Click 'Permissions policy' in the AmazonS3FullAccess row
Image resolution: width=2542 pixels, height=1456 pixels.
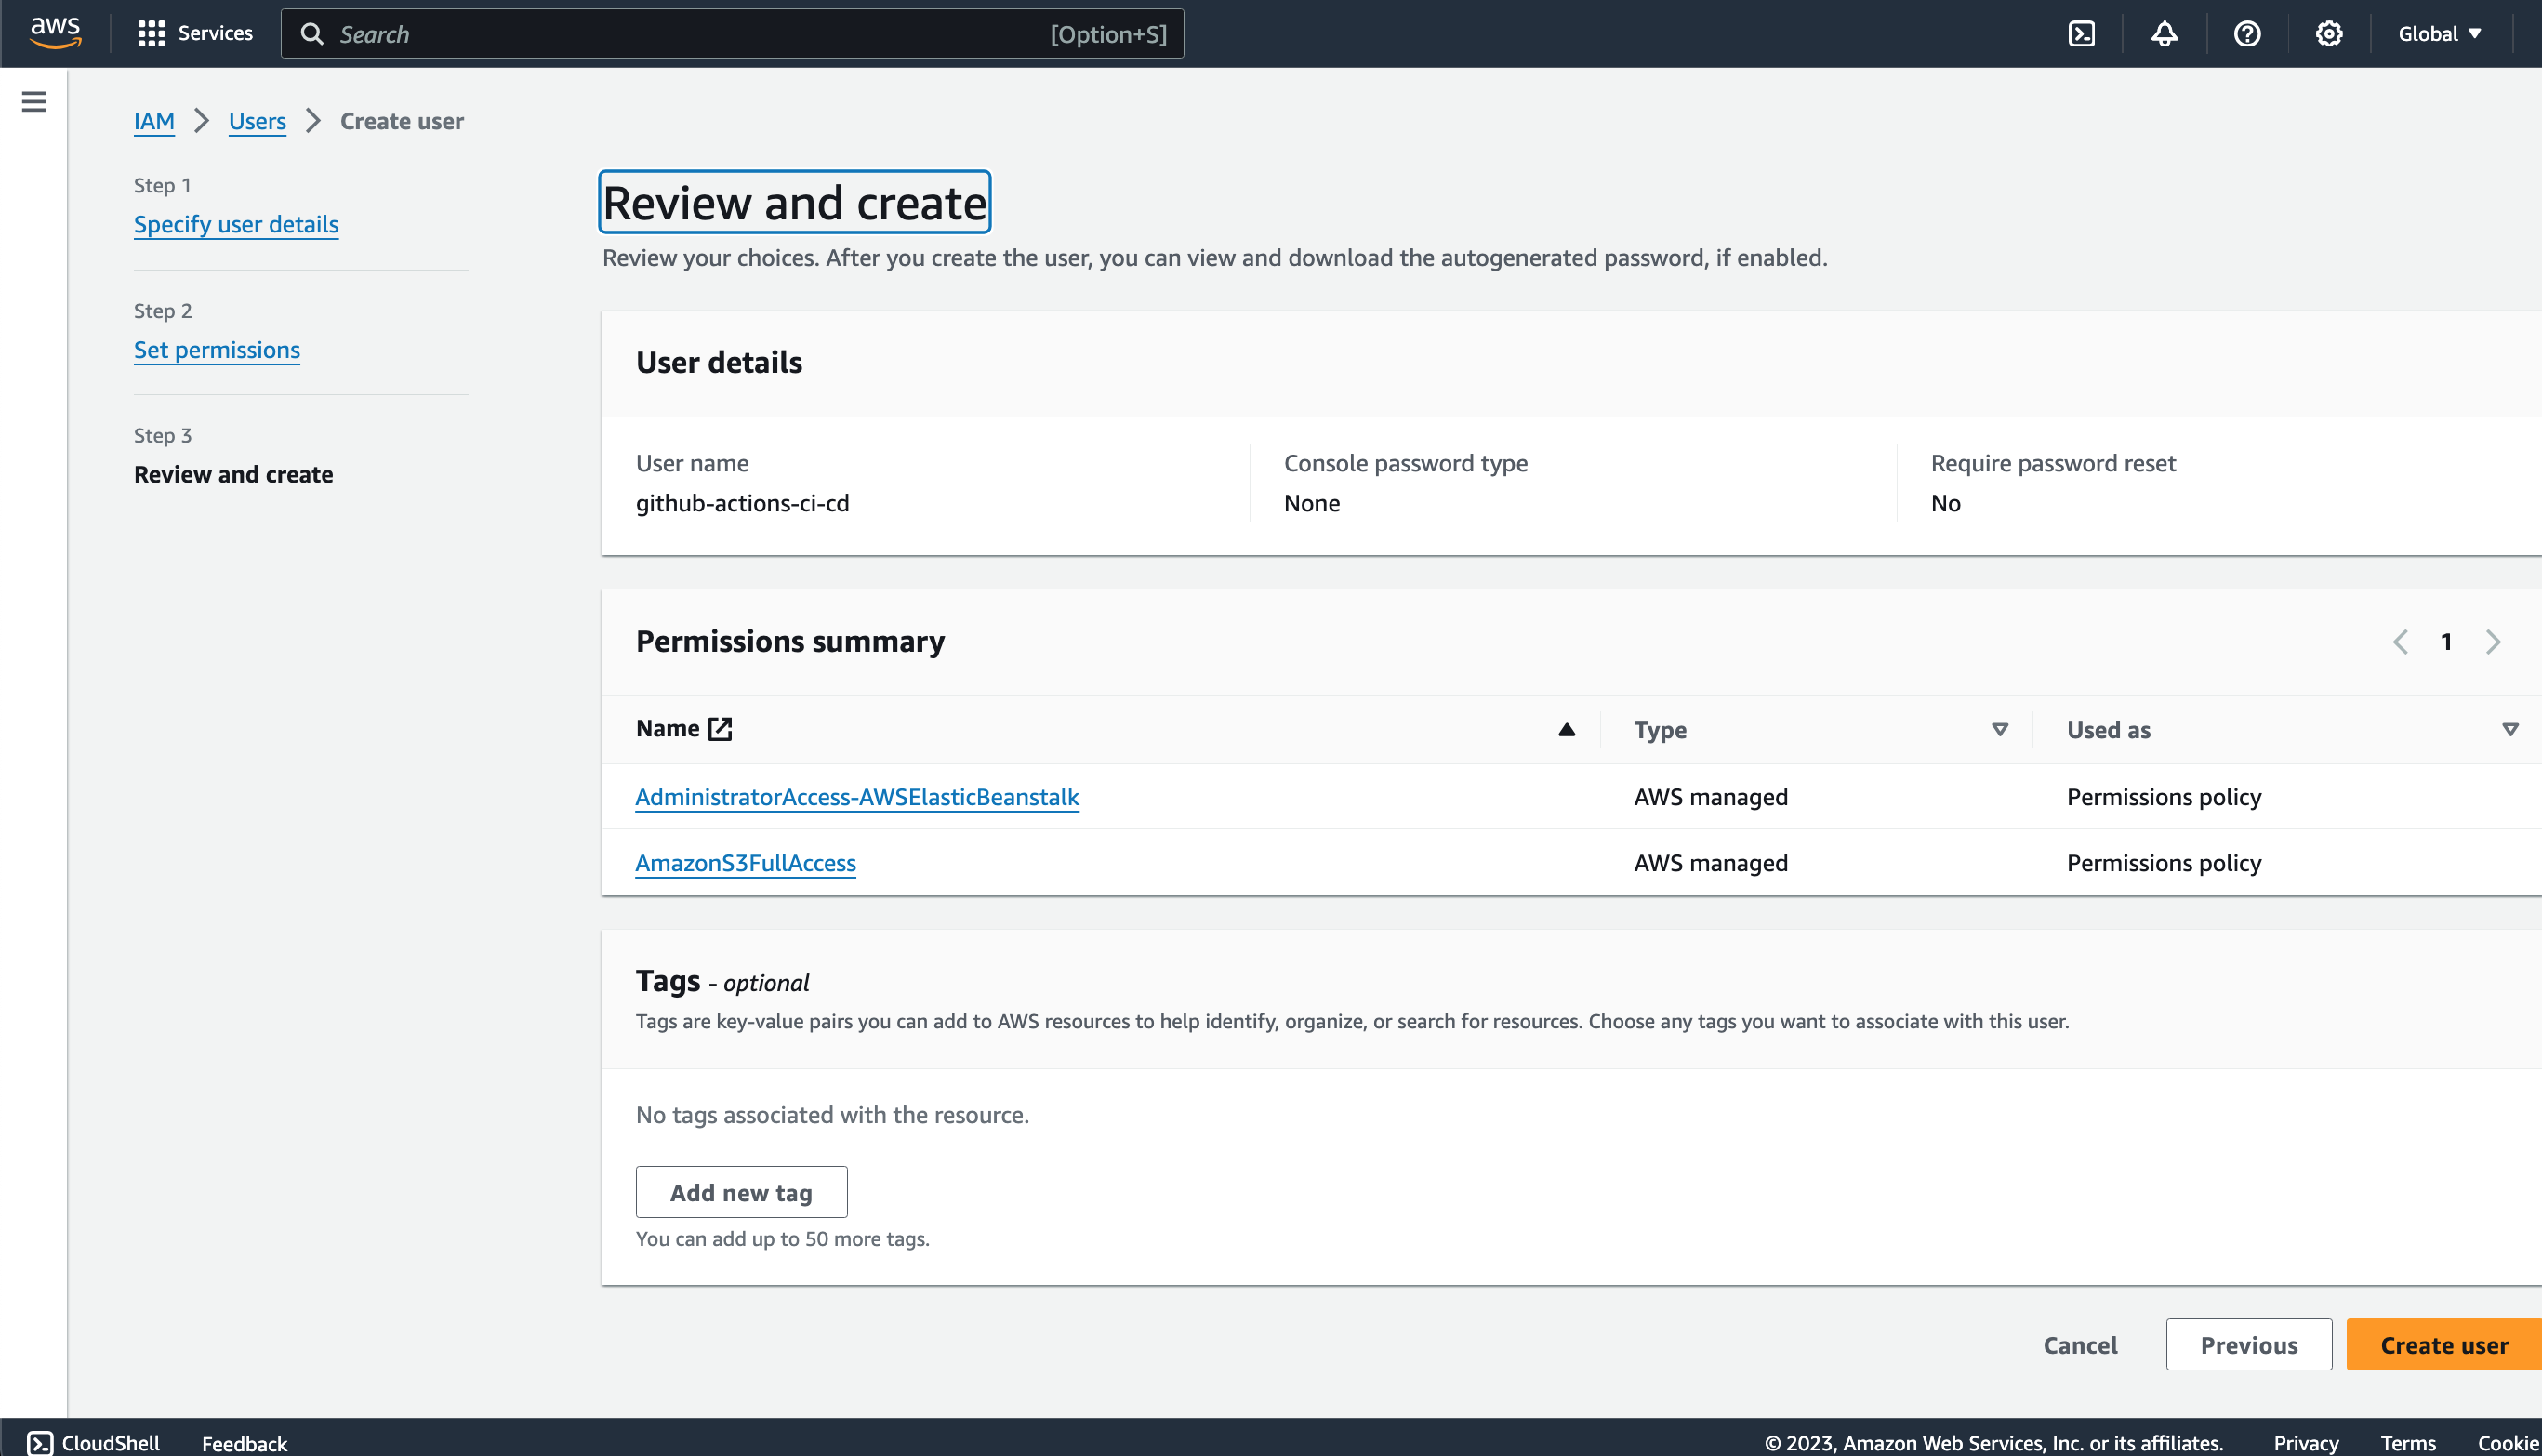(x=2164, y=863)
